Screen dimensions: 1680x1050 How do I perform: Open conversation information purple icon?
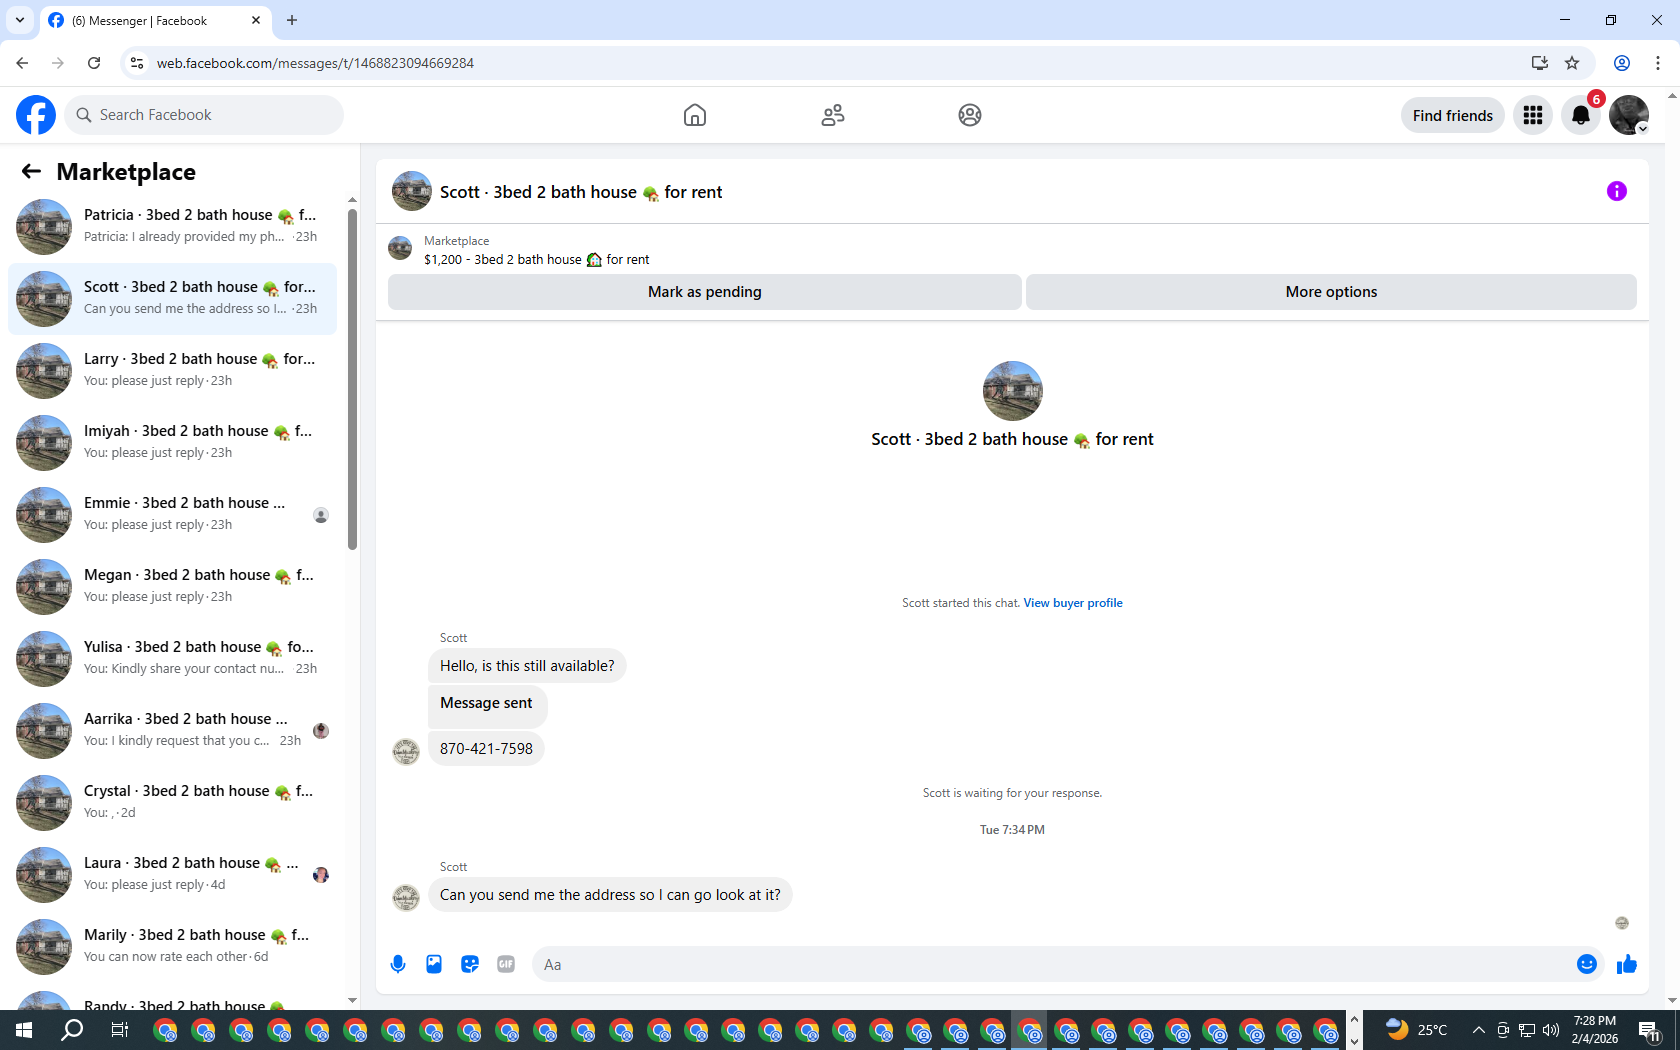pos(1617,191)
